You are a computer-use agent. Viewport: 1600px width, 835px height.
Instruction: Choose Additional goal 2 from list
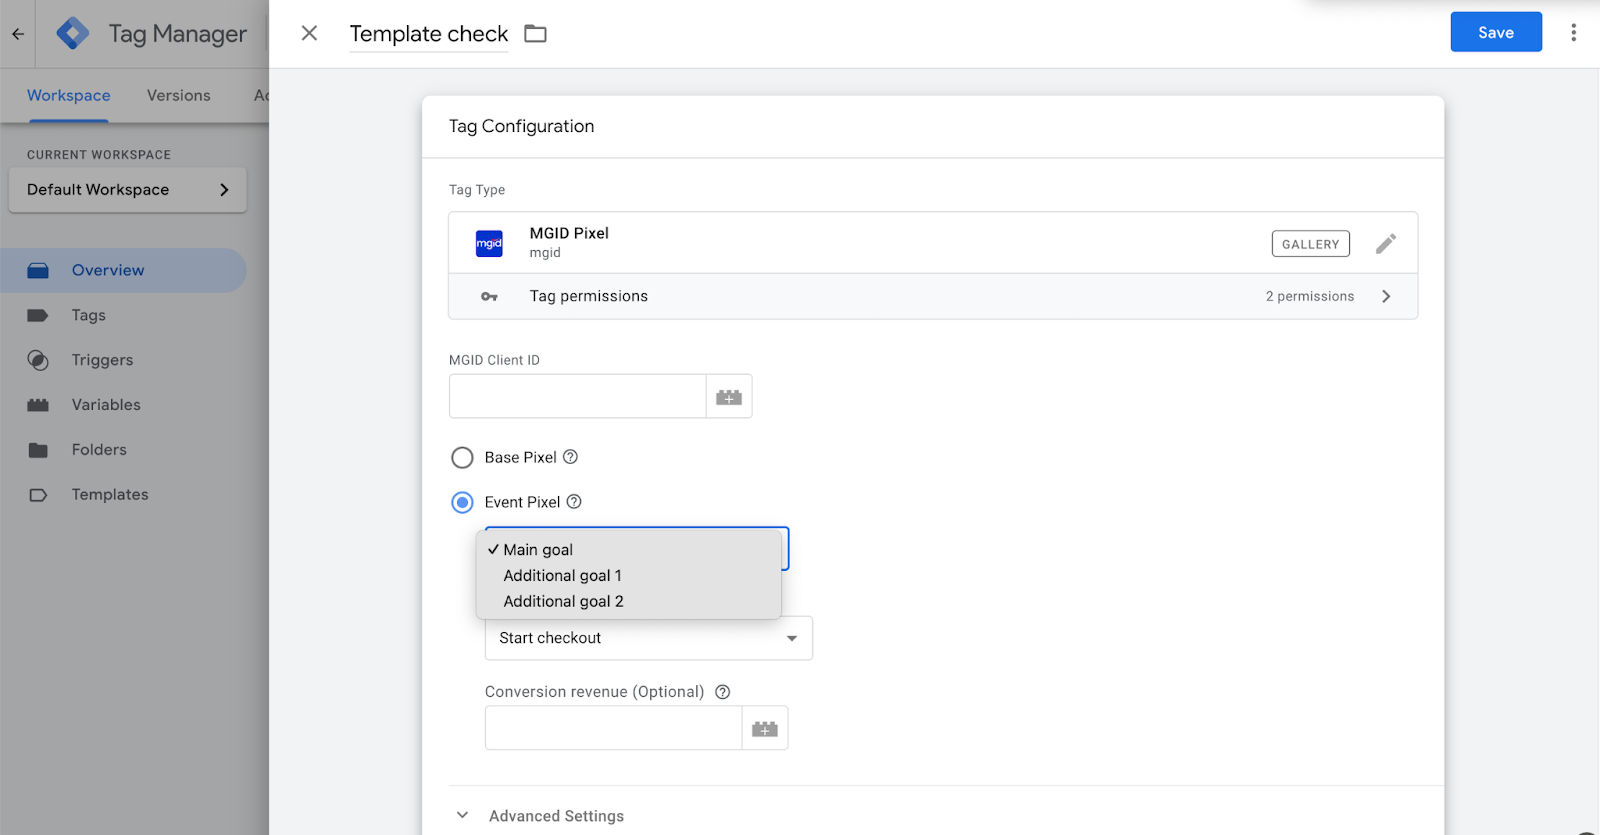tap(564, 602)
